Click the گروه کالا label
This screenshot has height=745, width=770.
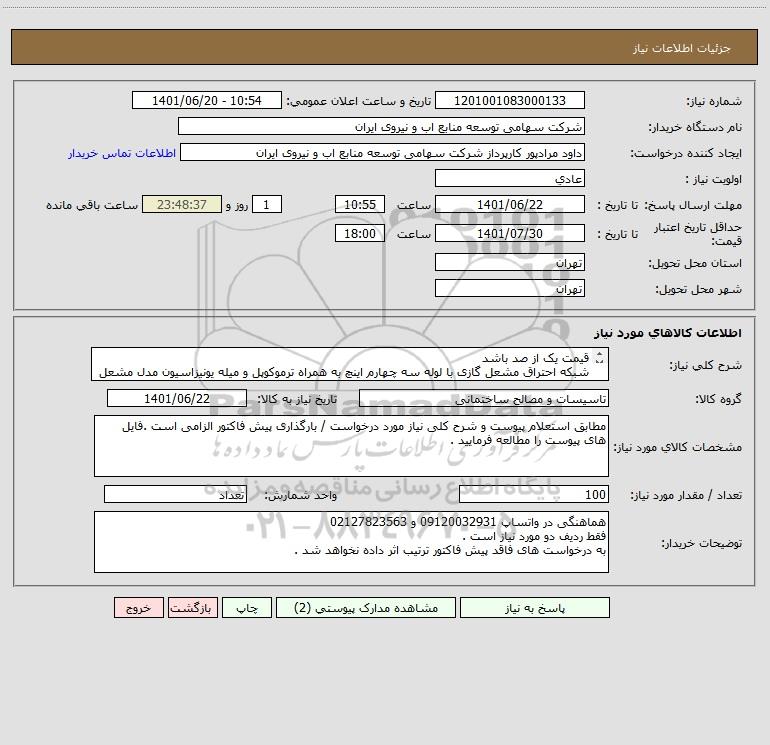pyautogui.click(x=718, y=399)
